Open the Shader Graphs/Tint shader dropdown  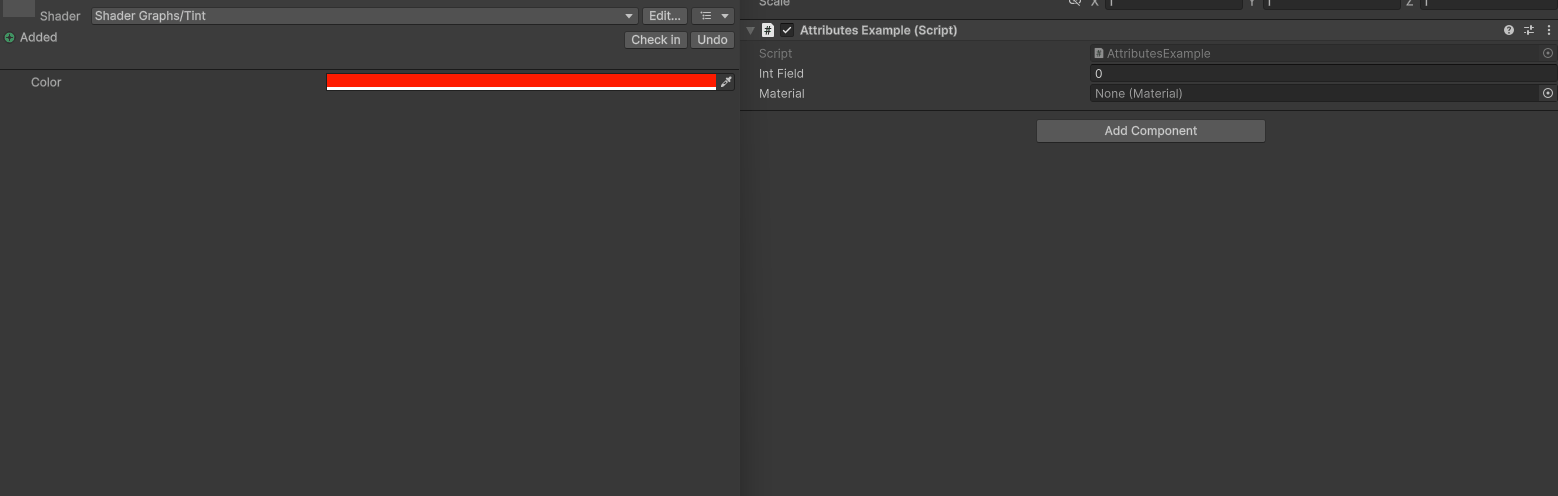[x=364, y=16]
